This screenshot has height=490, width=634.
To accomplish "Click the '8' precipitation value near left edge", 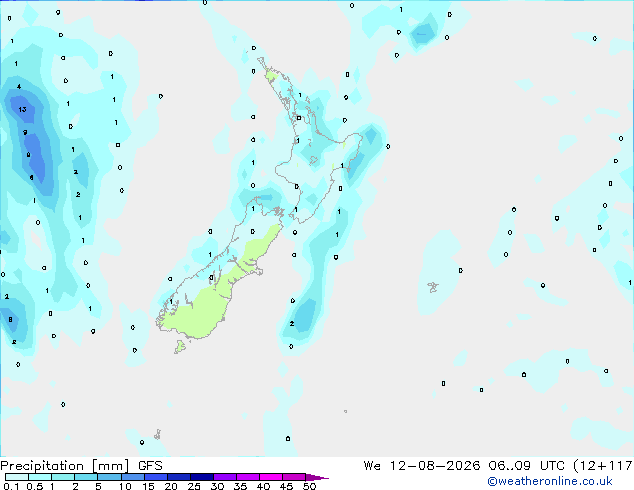I will [x=11, y=319].
